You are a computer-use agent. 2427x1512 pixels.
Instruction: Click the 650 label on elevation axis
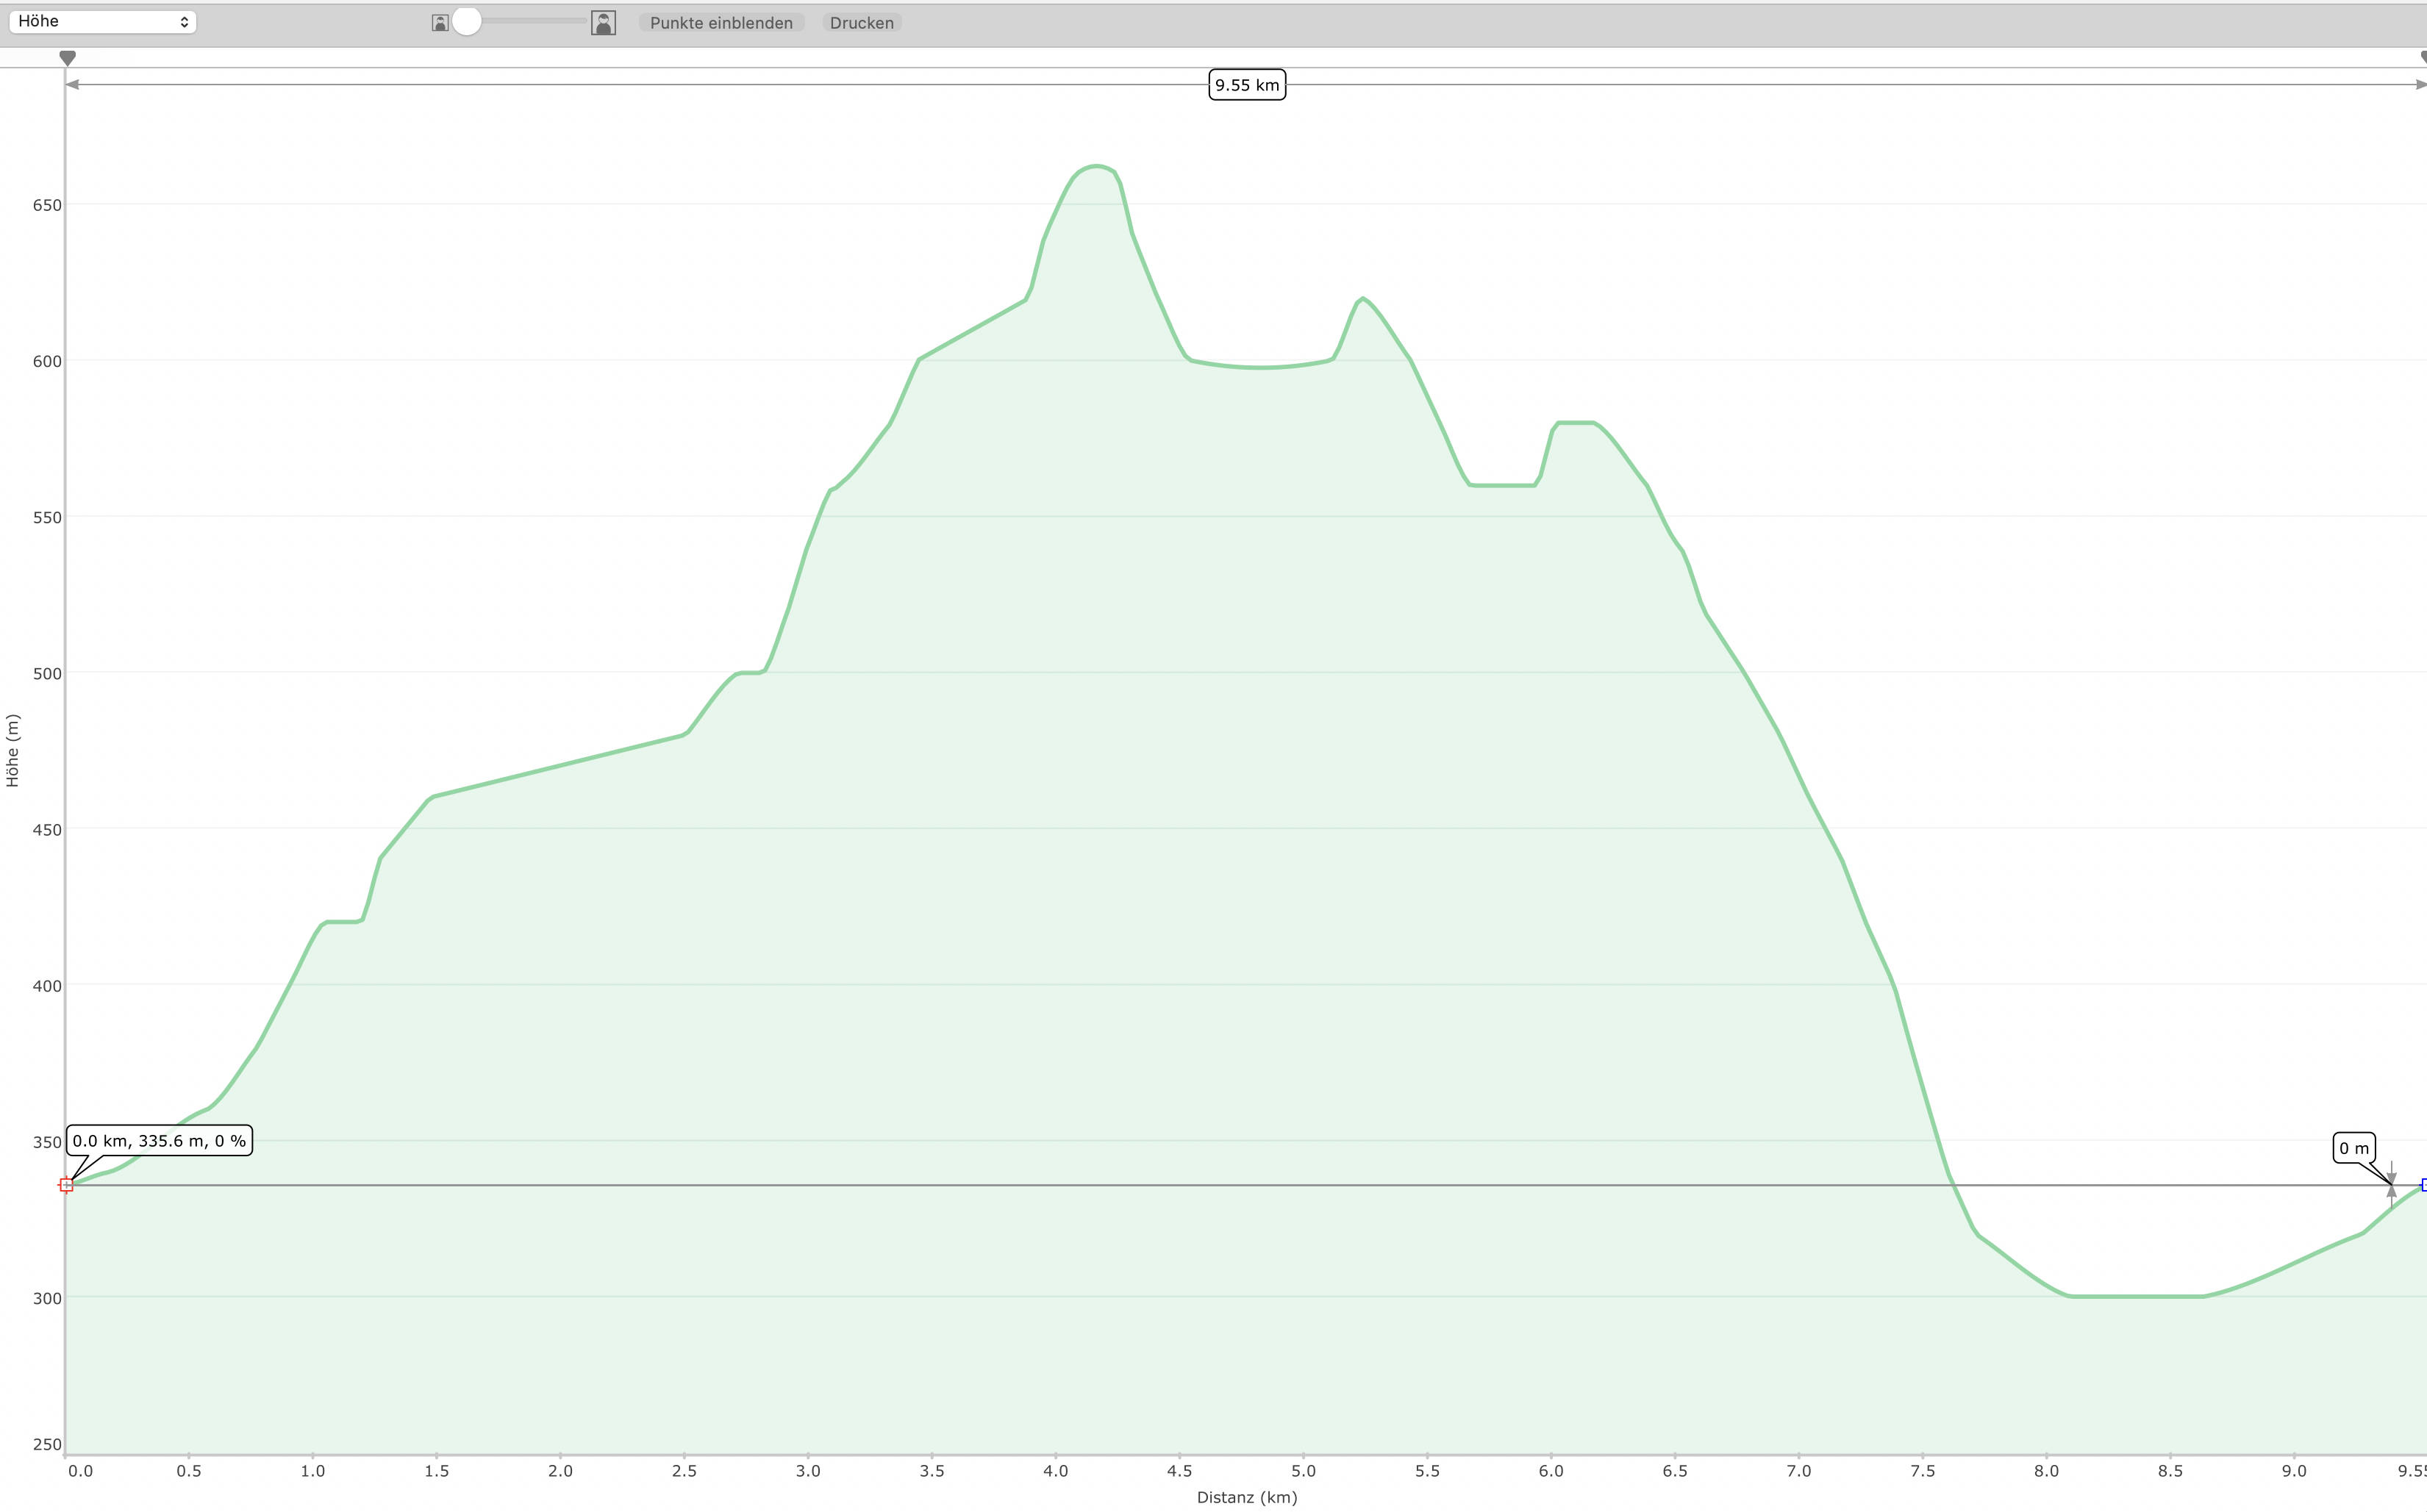[47, 205]
